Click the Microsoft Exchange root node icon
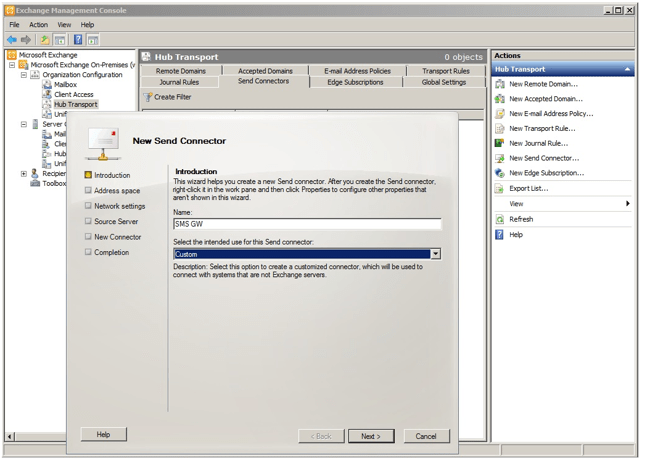650x463 pixels. pos(12,55)
